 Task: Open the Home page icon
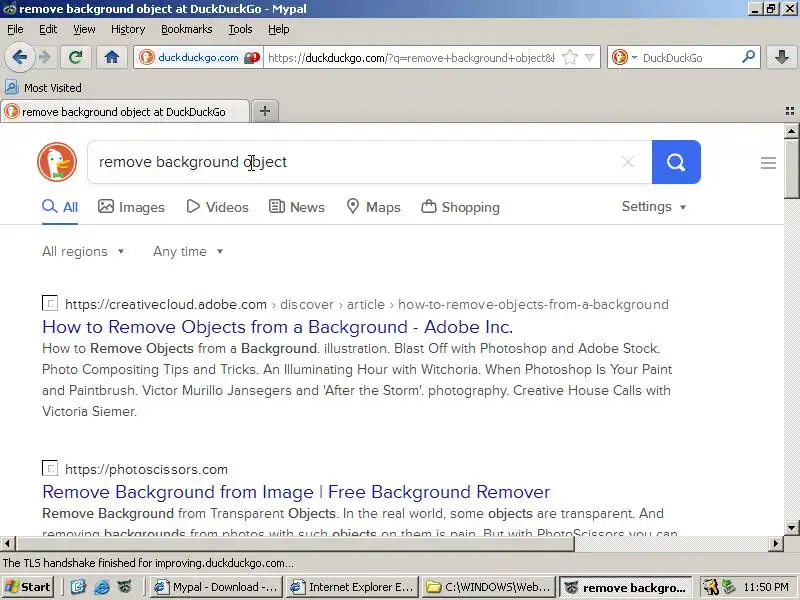112,57
